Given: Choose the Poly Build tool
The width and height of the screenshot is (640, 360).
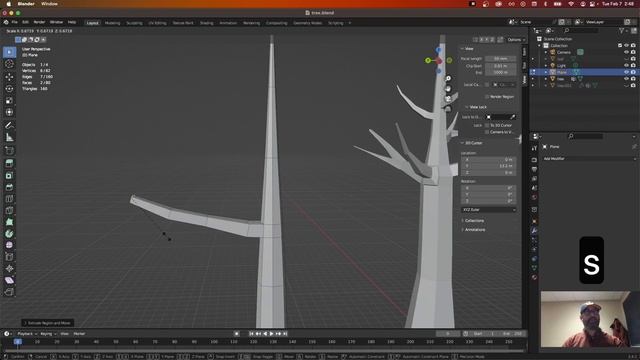Looking at the screenshot, I should tap(9, 222).
